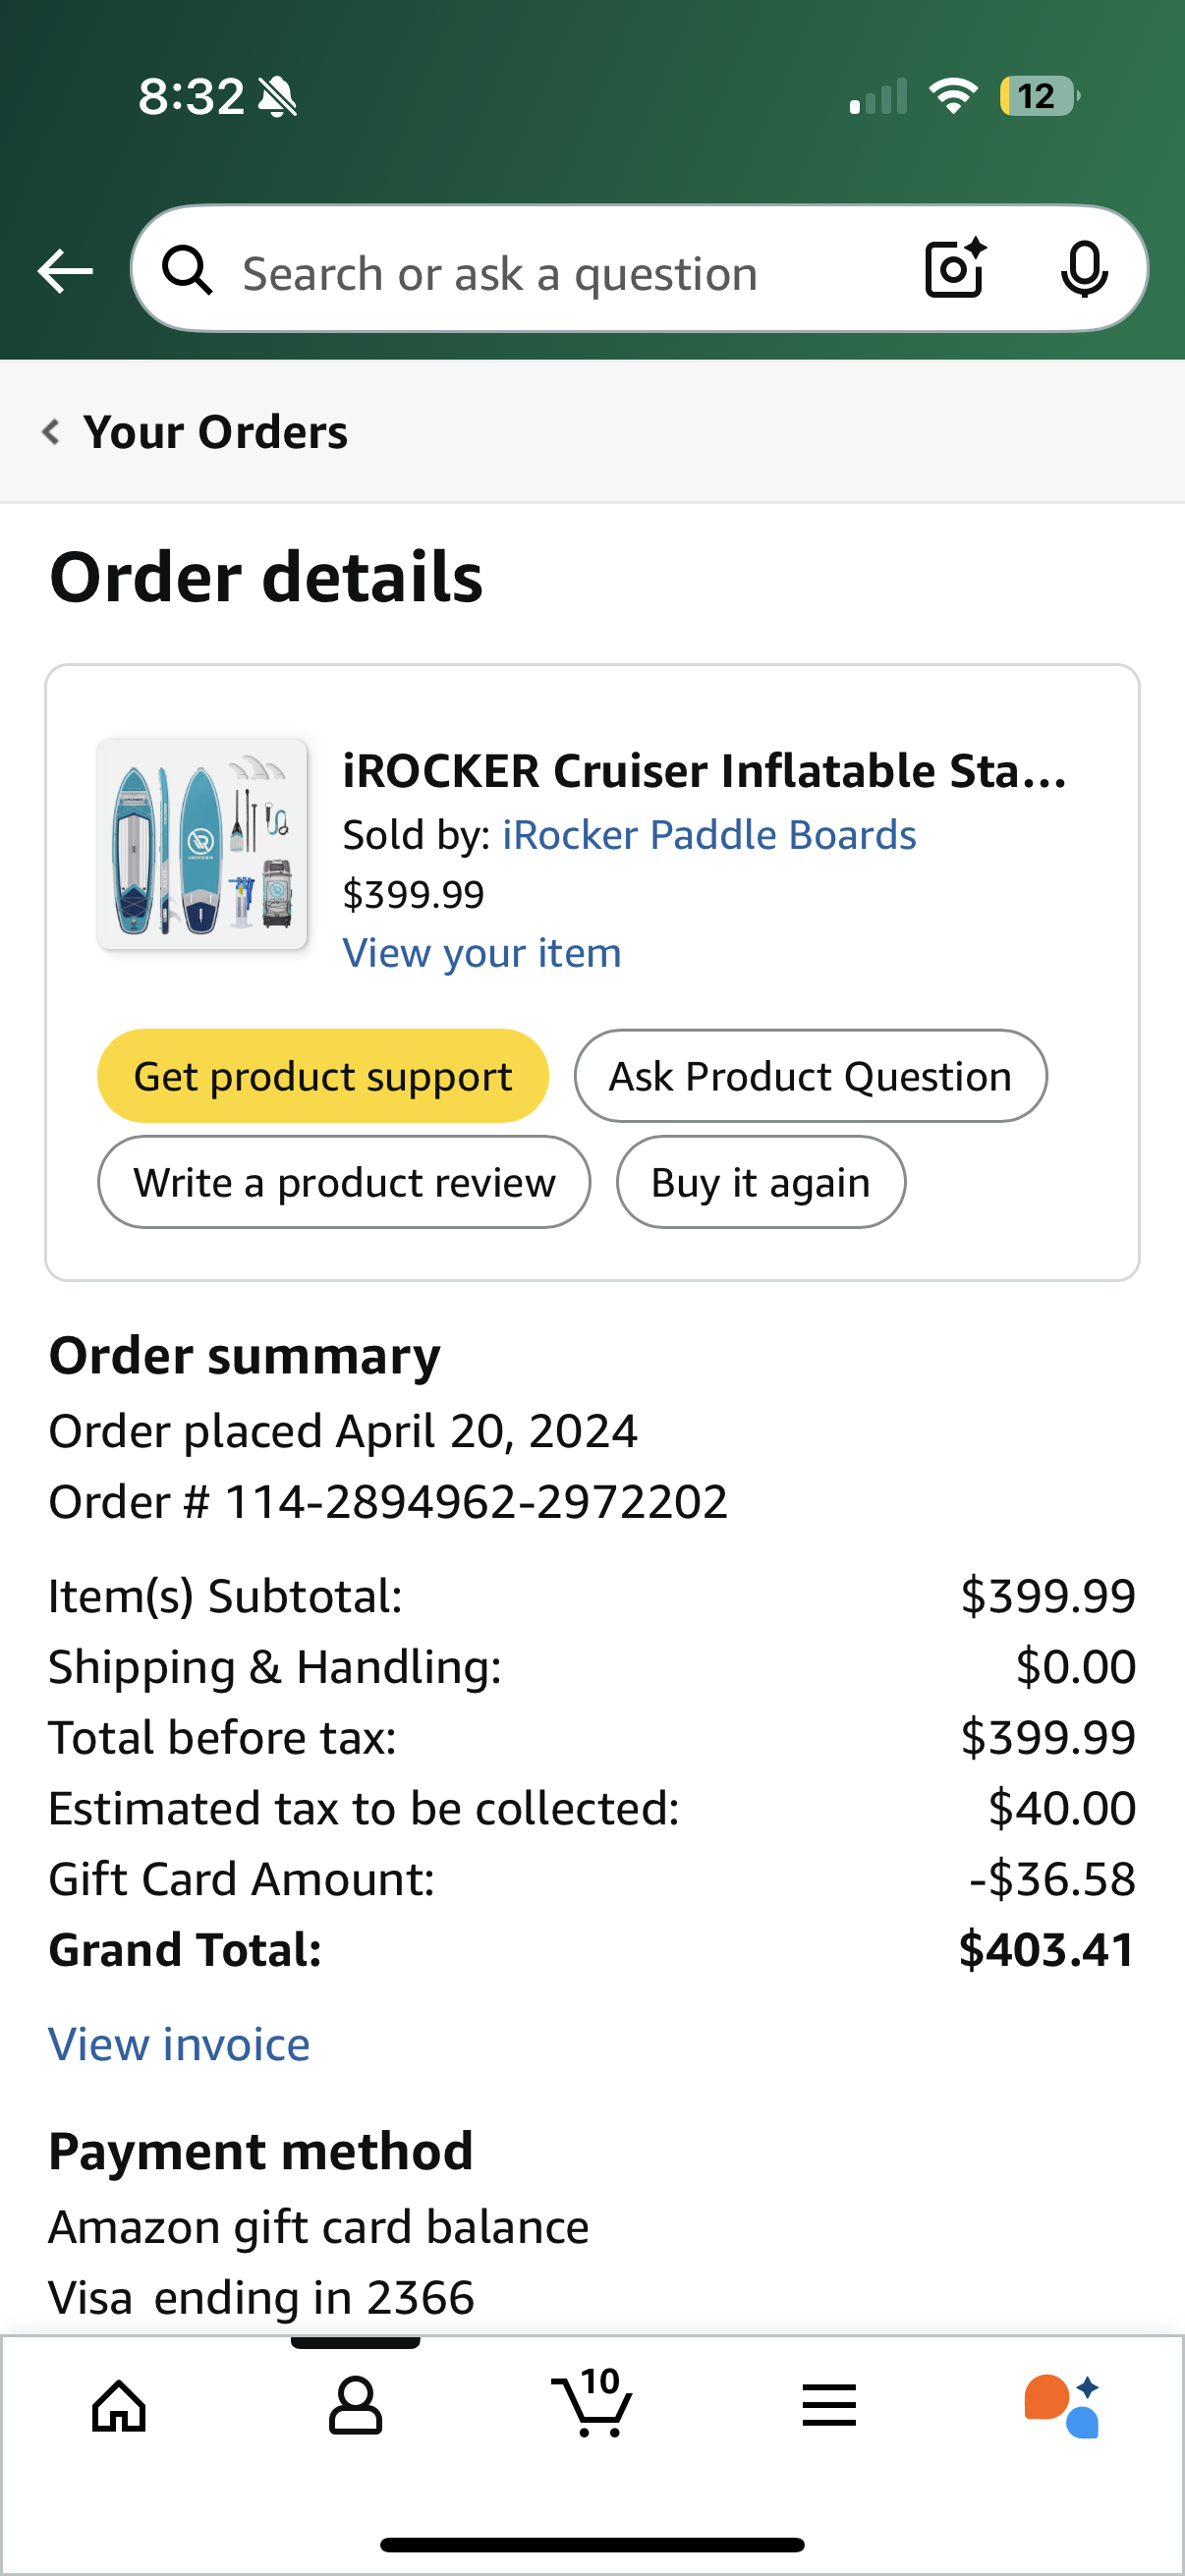This screenshot has height=2576, width=1185.
Task: Open the hamburger menu tab
Action: [x=829, y=2406]
